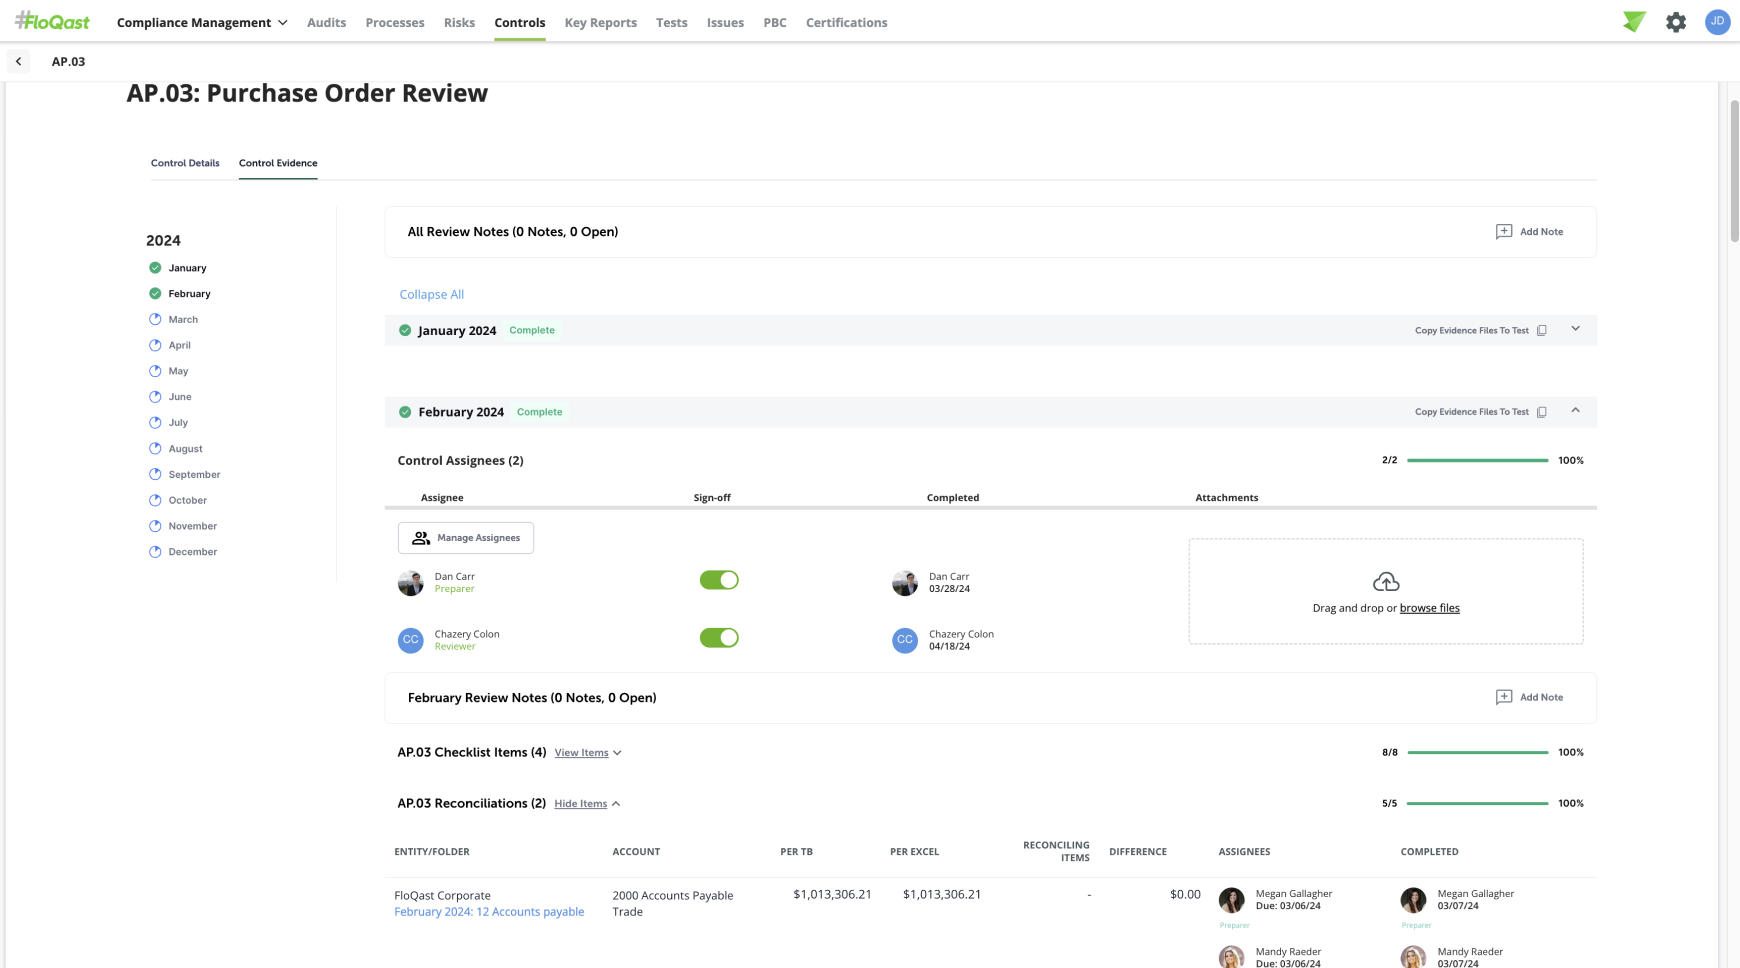
Task: Click the $1,013,306.21 Per TB value
Action: (x=832, y=895)
